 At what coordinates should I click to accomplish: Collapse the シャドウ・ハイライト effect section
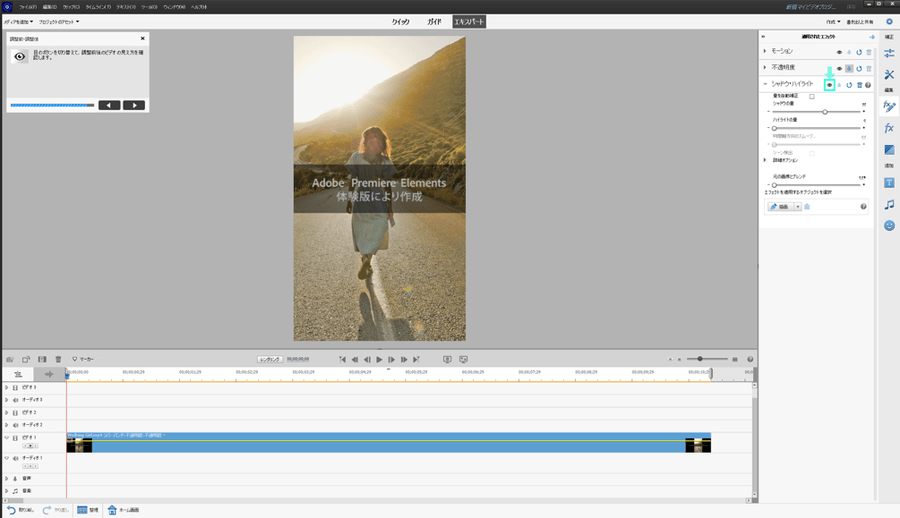point(765,84)
